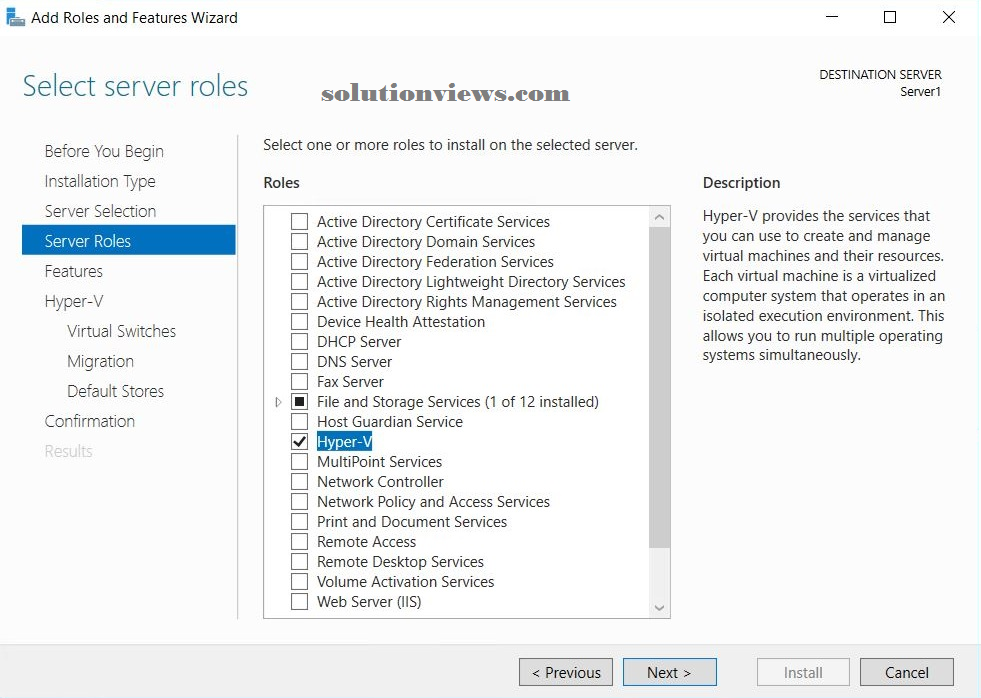
Task: Uncheck the Hyper-V role checkbox
Action: coord(300,442)
